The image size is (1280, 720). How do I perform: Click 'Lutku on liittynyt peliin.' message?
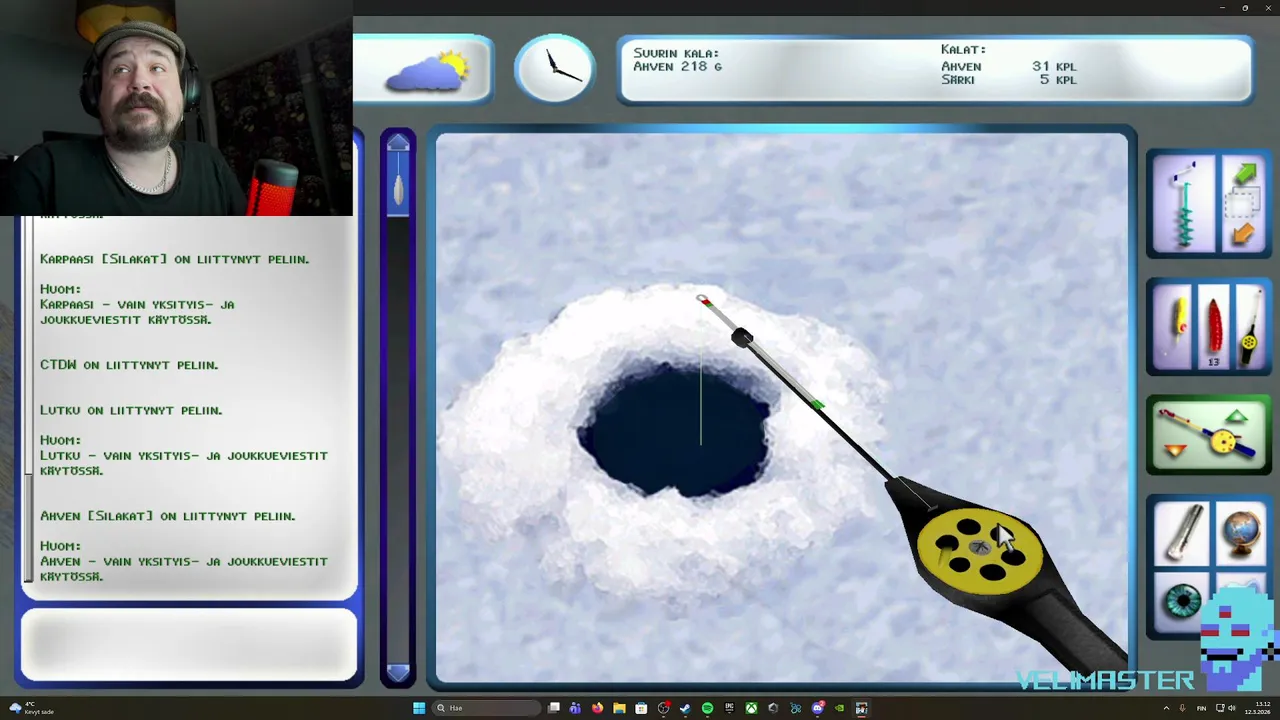point(131,410)
